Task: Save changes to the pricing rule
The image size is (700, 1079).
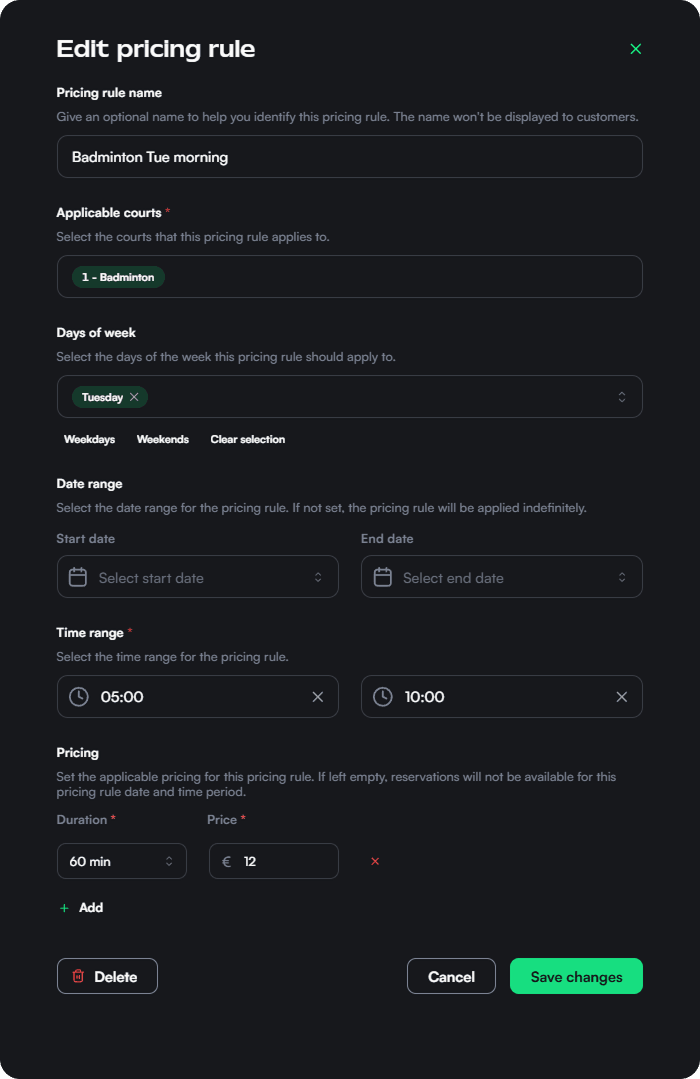Action: pyautogui.click(x=576, y=975)
